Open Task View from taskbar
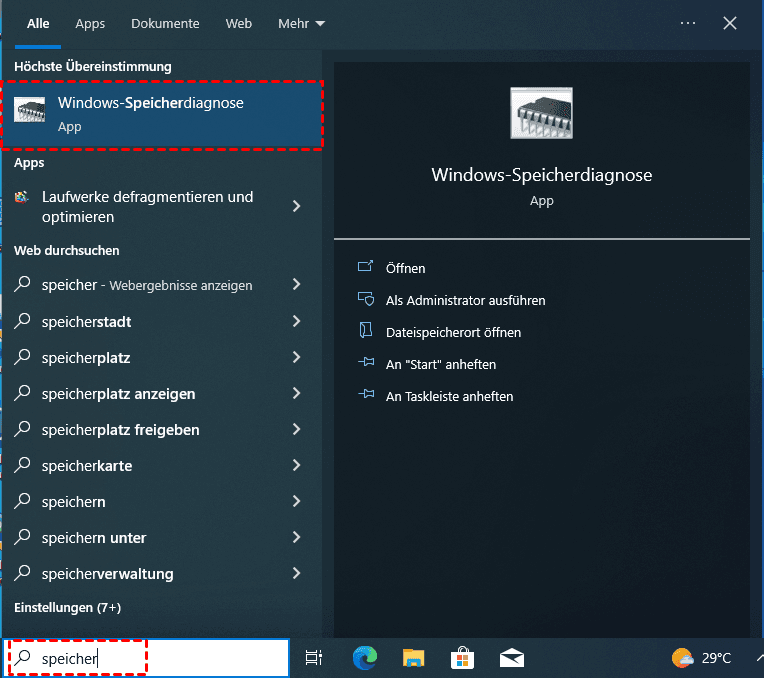 coord(314,658)
